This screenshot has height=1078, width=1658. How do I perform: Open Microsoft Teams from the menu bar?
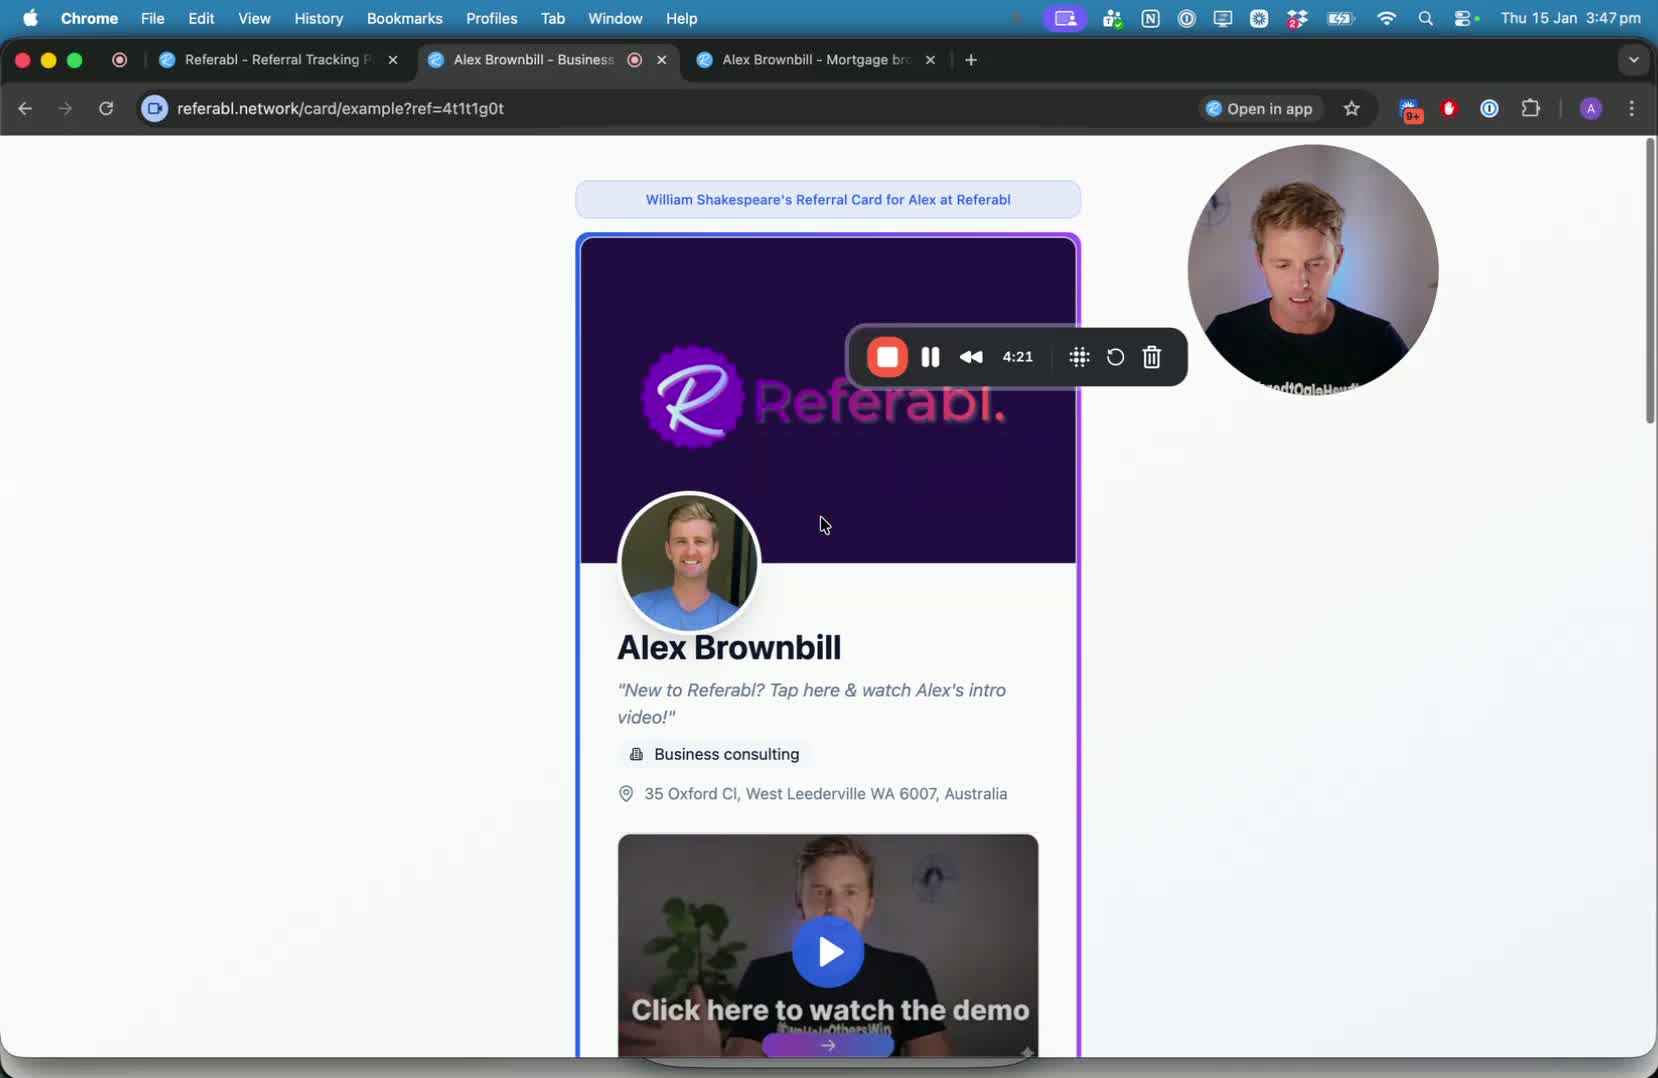point(1112,18)
